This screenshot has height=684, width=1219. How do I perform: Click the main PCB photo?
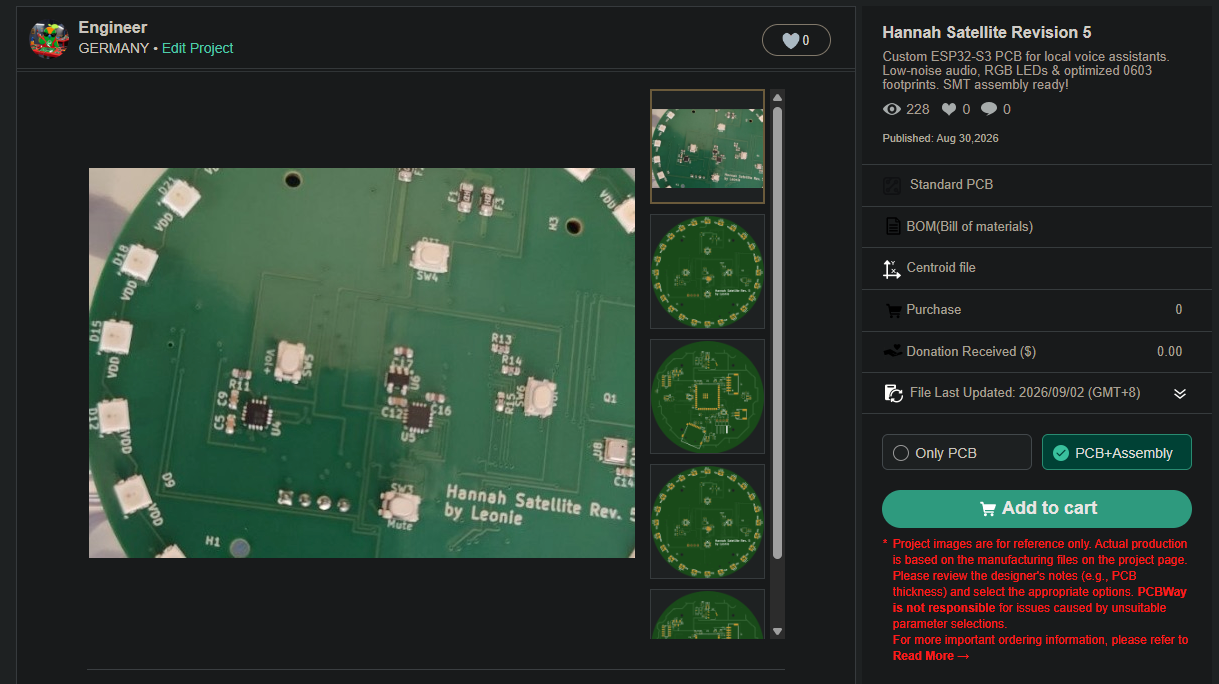[362, 363]
